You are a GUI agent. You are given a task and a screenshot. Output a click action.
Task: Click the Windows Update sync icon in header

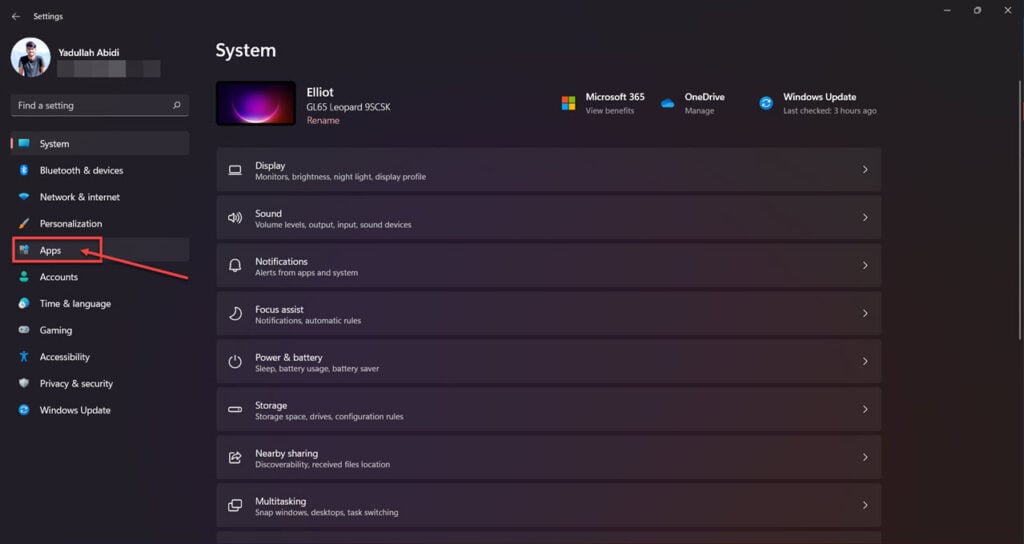pos(766,103)
